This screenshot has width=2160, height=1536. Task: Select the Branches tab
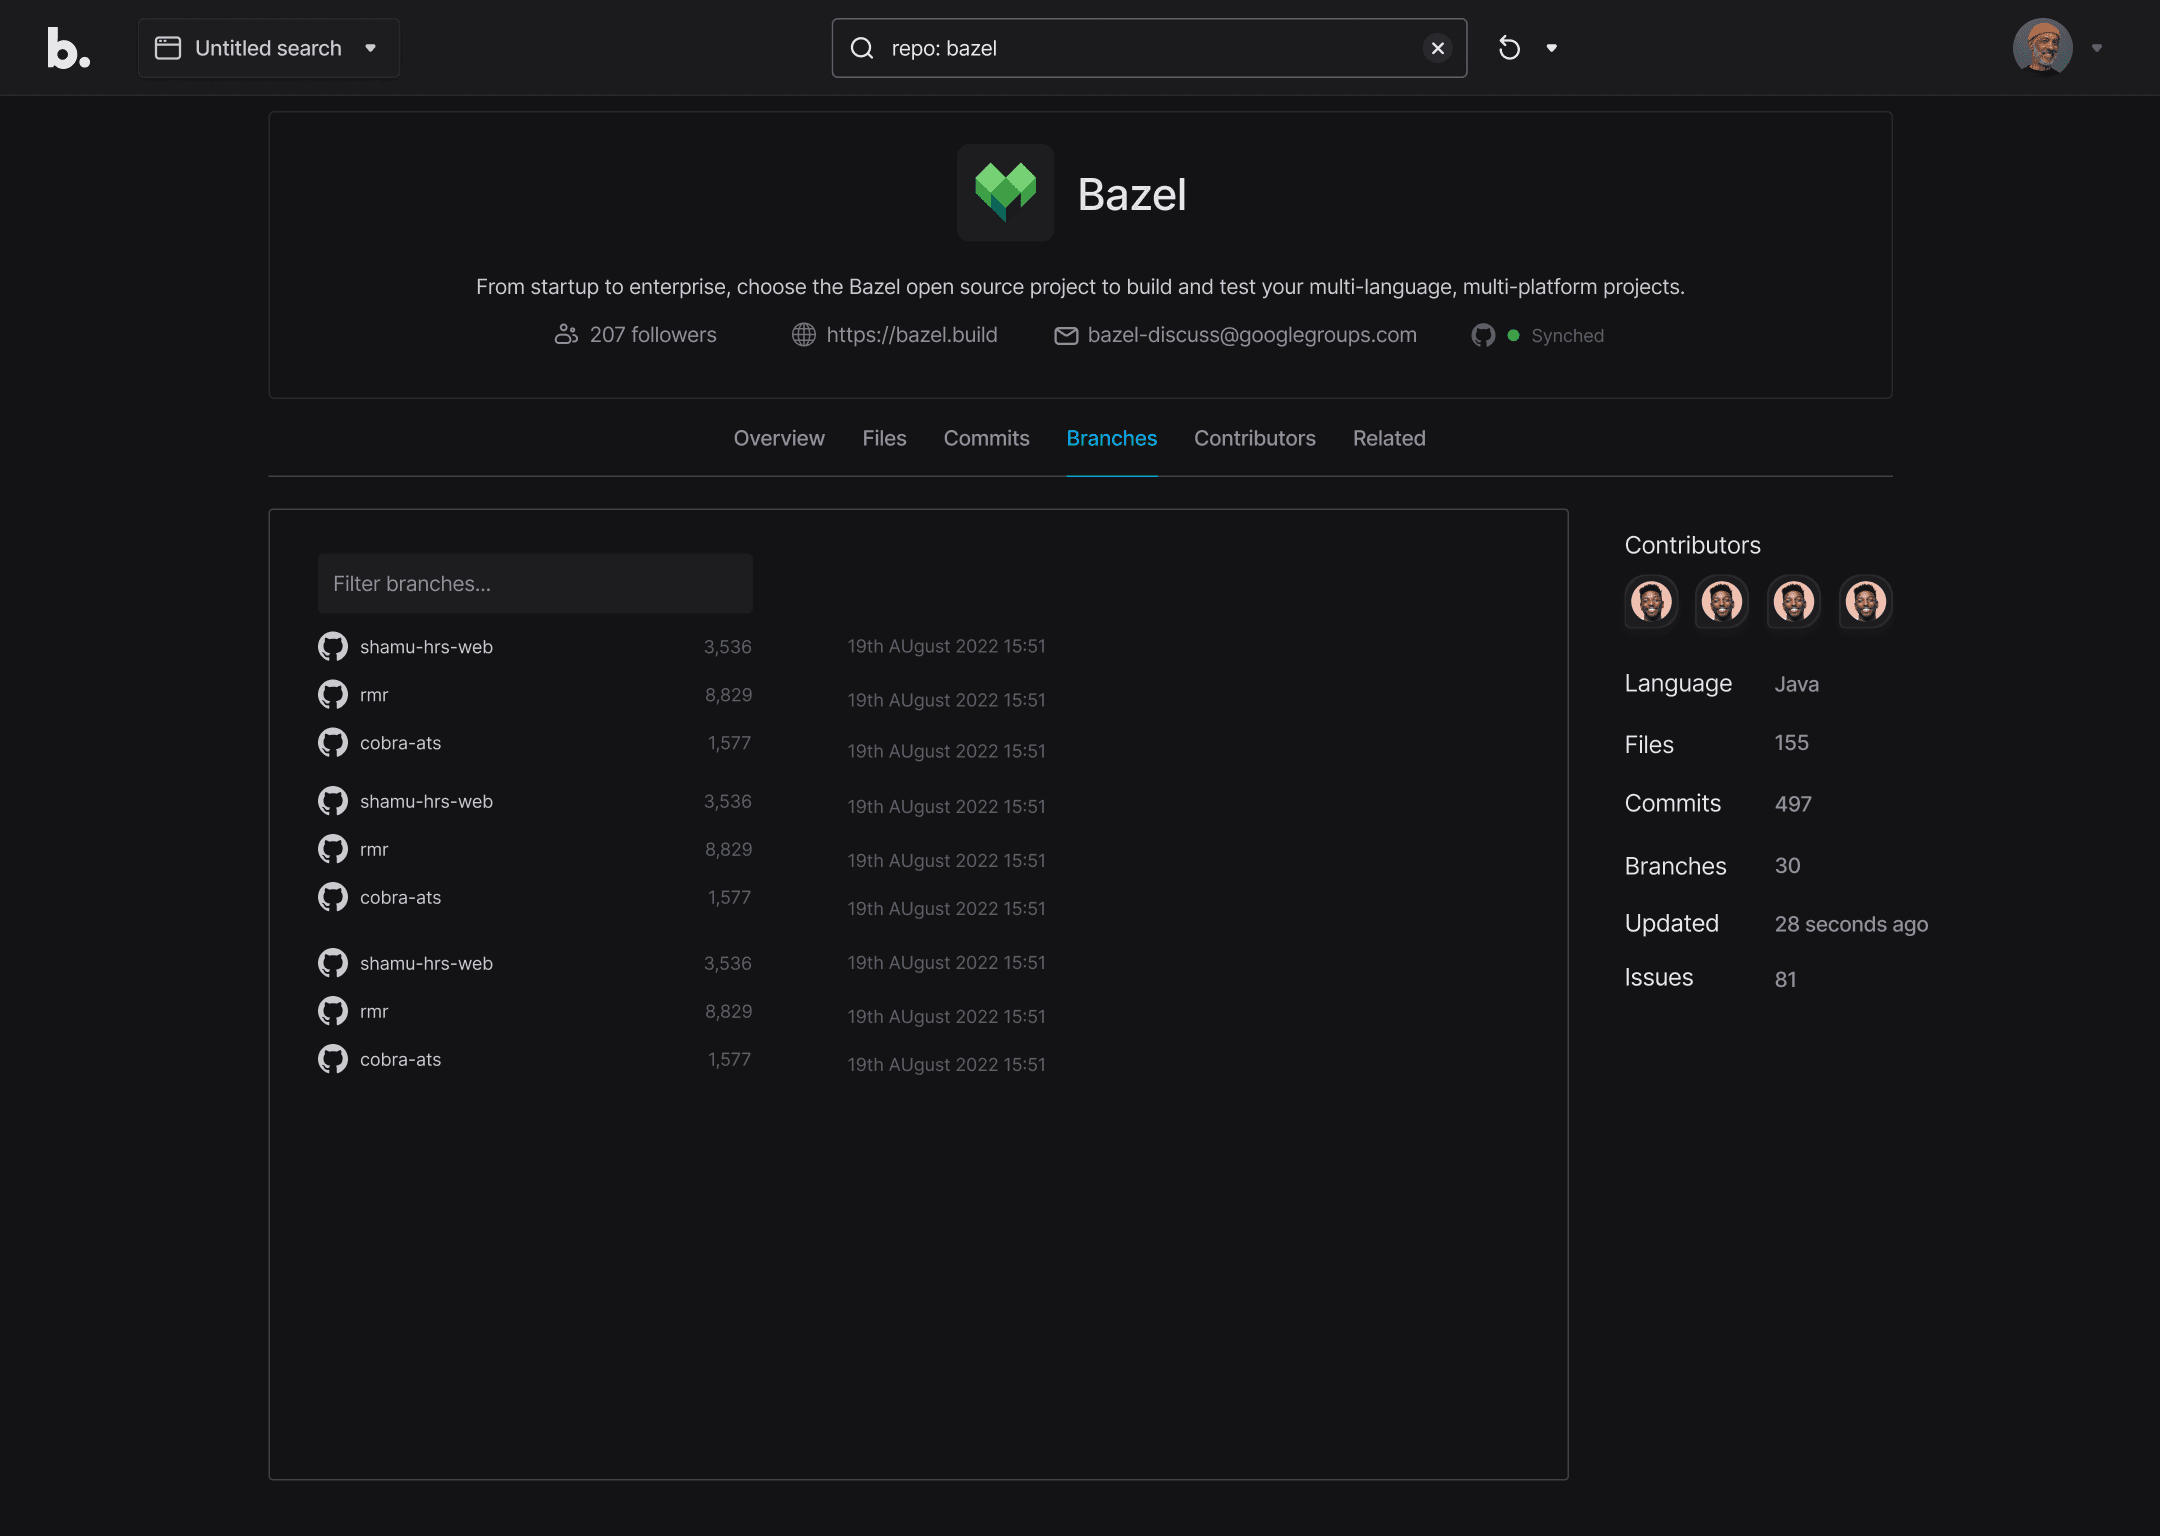point(1111,438)
